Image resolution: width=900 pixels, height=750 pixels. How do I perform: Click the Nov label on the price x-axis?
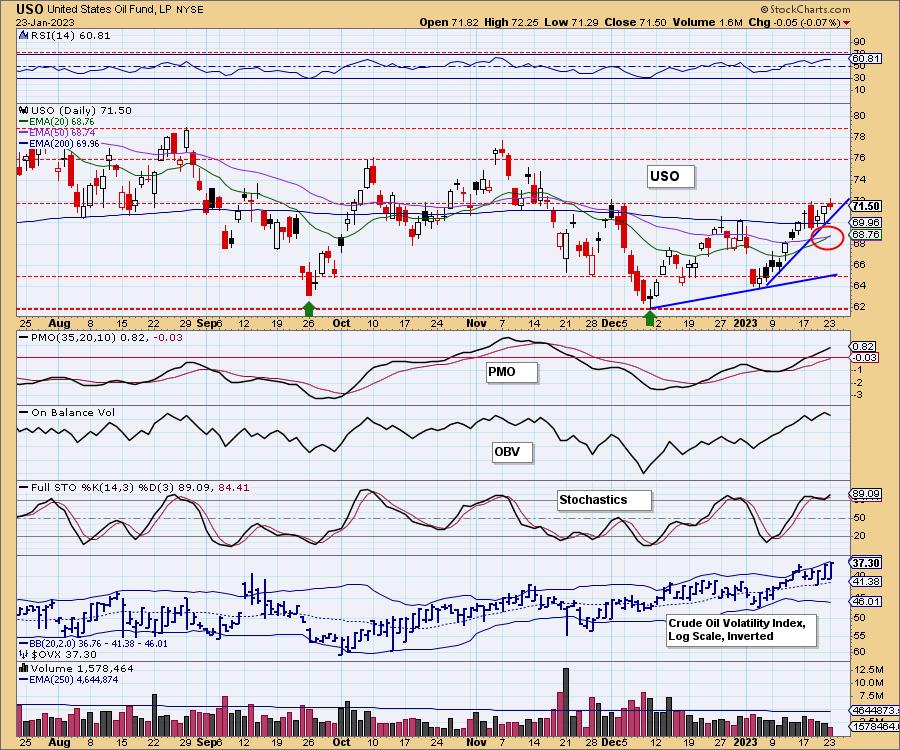point(476,323)
